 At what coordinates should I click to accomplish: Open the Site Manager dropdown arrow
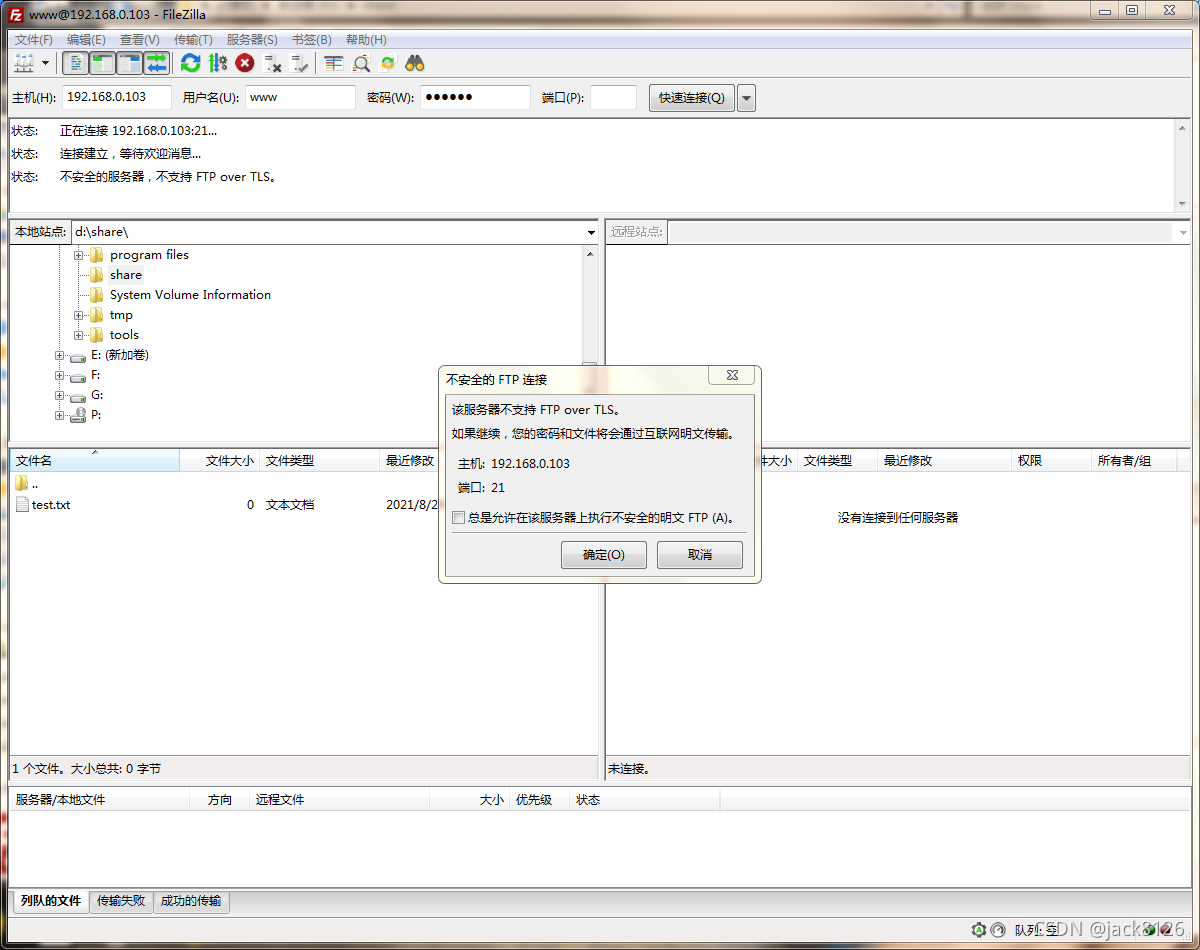pos(45,63)
